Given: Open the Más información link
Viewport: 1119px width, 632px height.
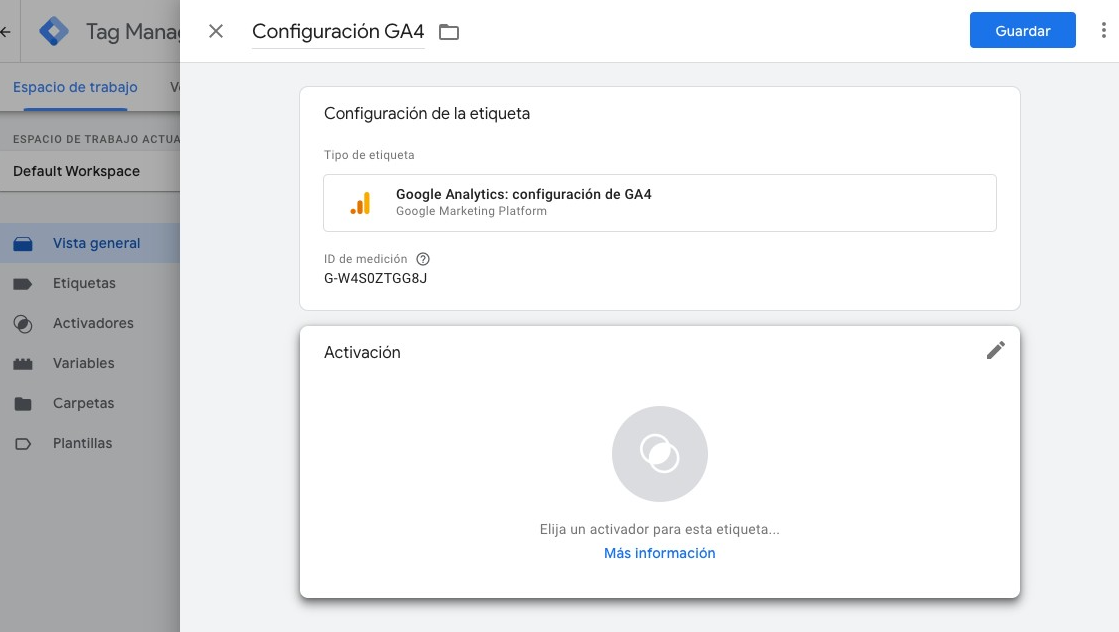Looking at the screenshot, I should 659,553.
